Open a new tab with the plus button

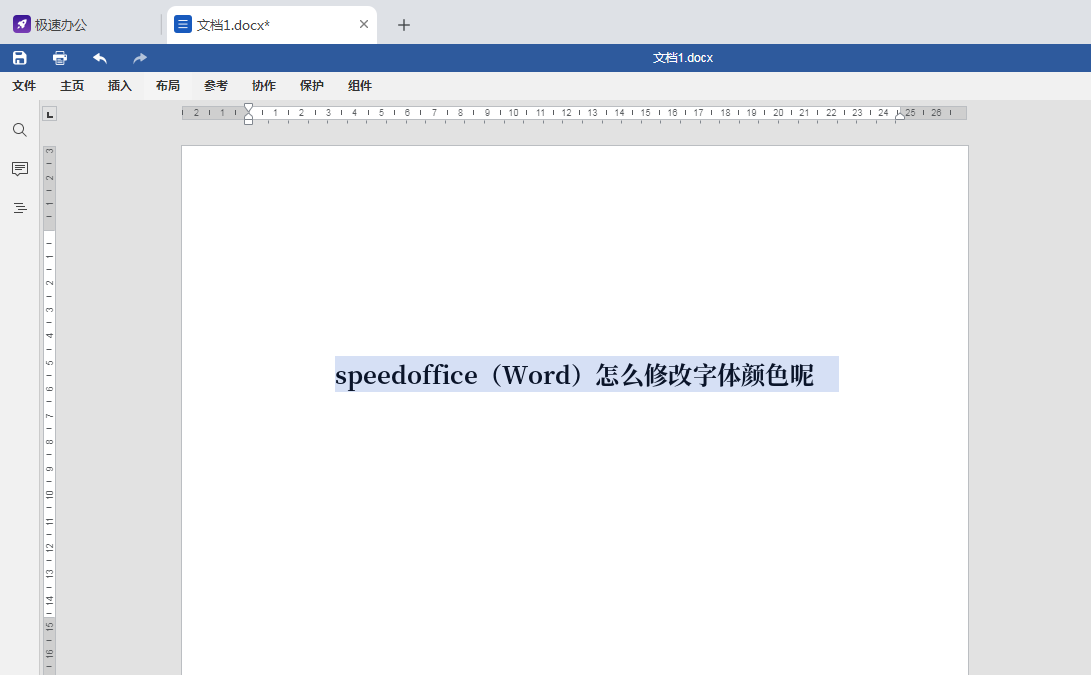(404, 25)
